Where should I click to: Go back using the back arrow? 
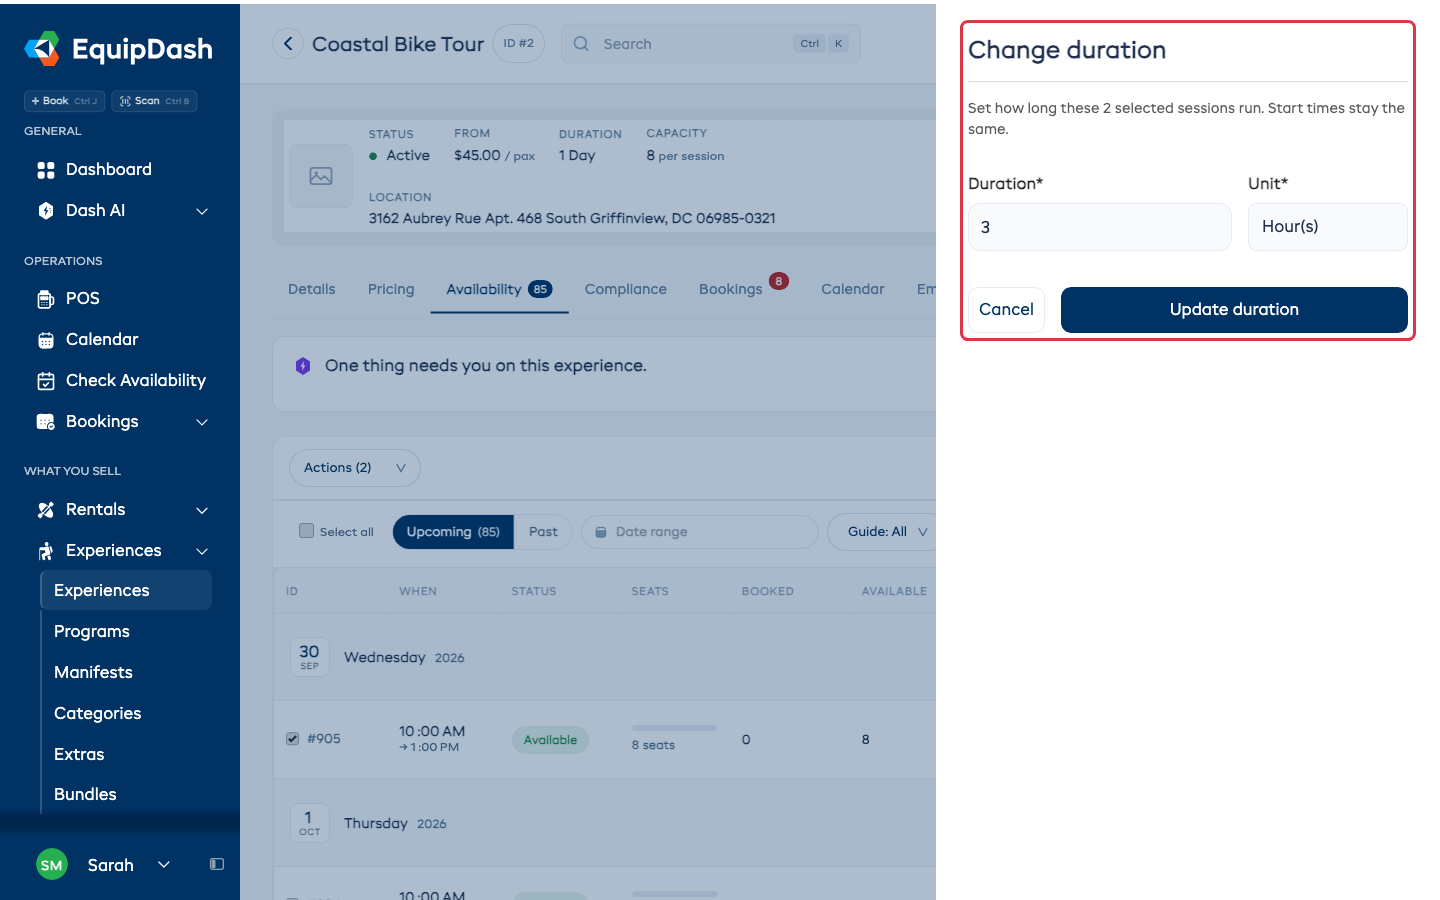click(288, 44)
